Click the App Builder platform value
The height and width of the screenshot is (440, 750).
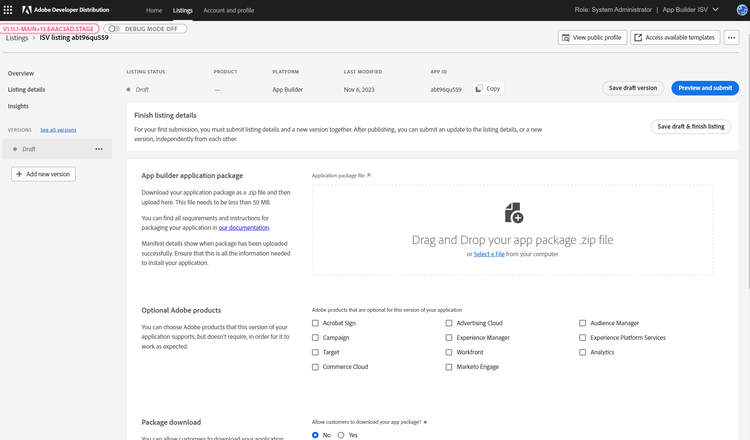287,89
